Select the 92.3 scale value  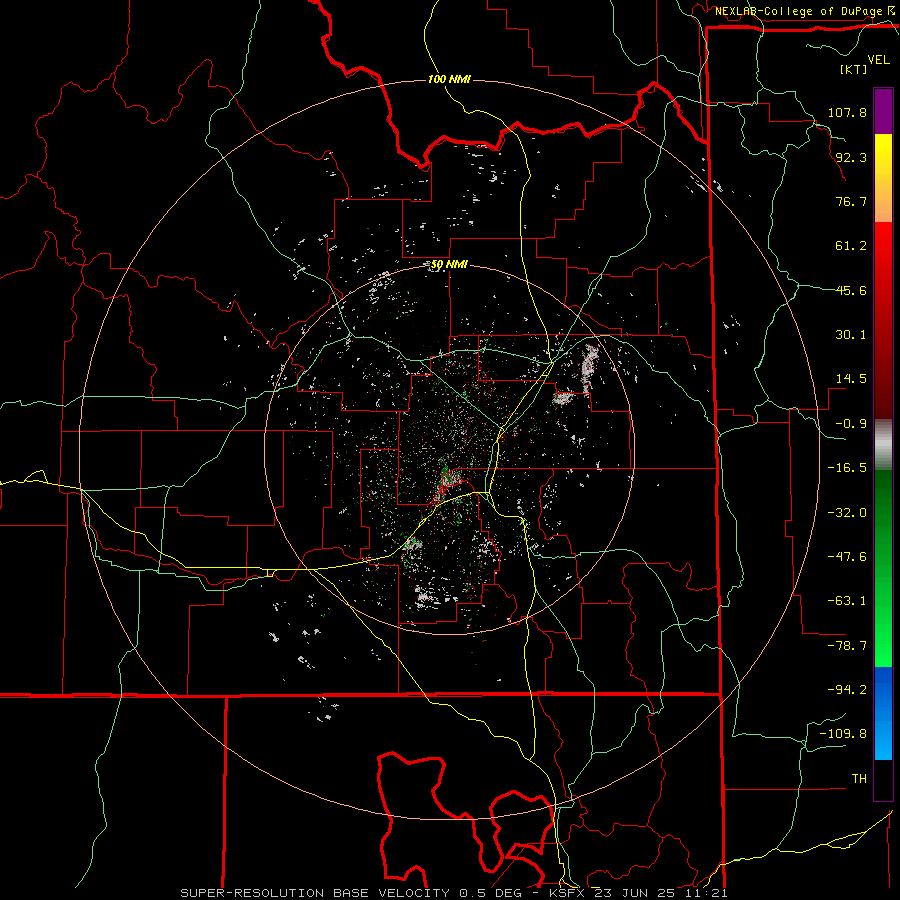[x=851, y=157]
